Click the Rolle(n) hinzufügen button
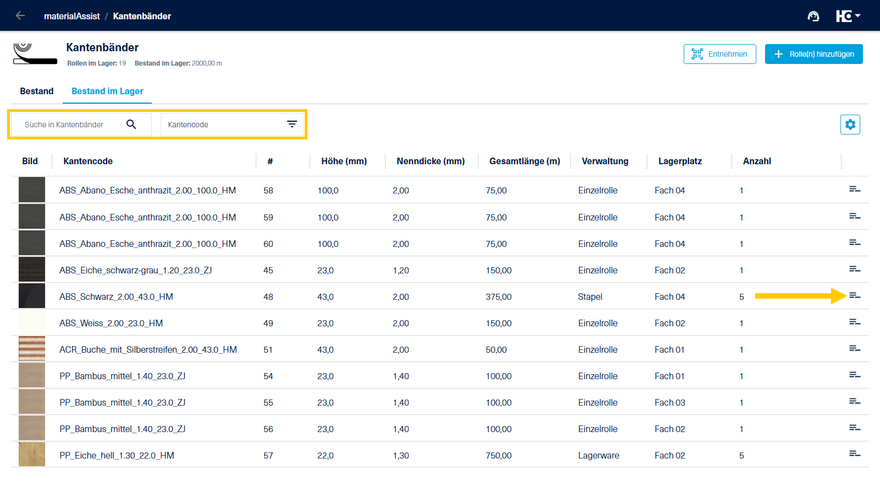 [x=813, y=54]
